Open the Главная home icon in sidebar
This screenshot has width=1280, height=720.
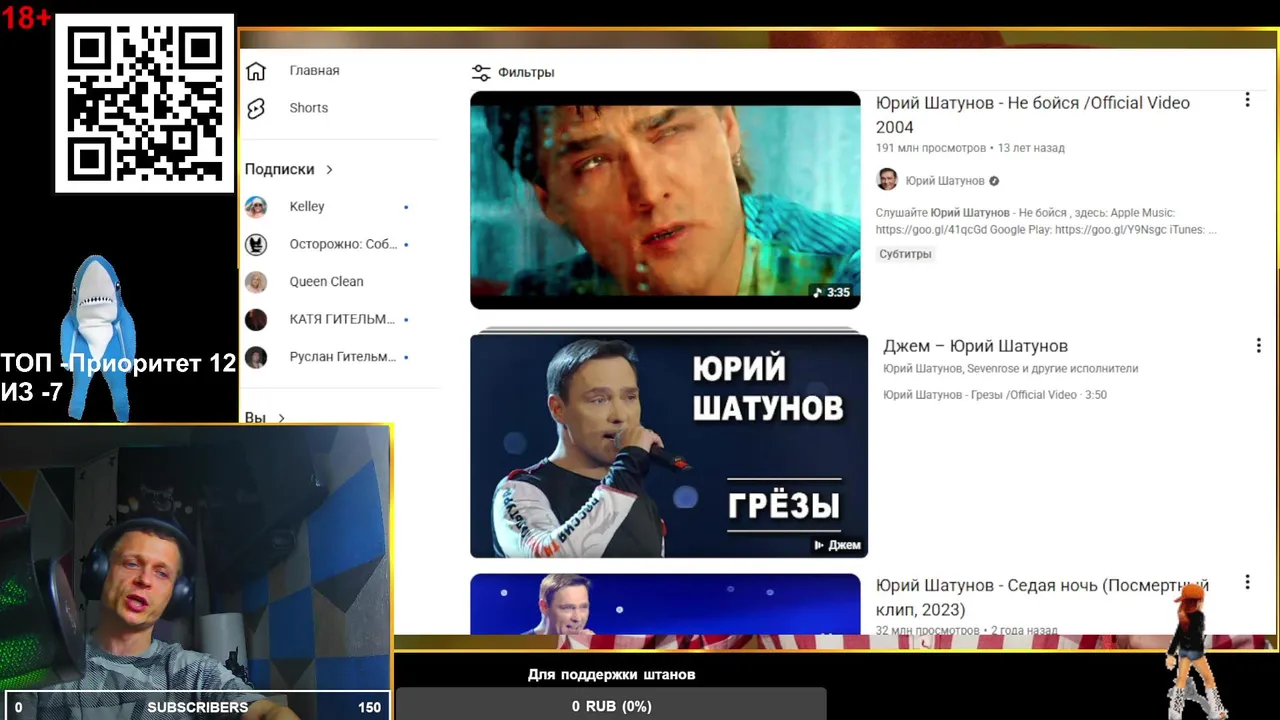coord(256,71)
